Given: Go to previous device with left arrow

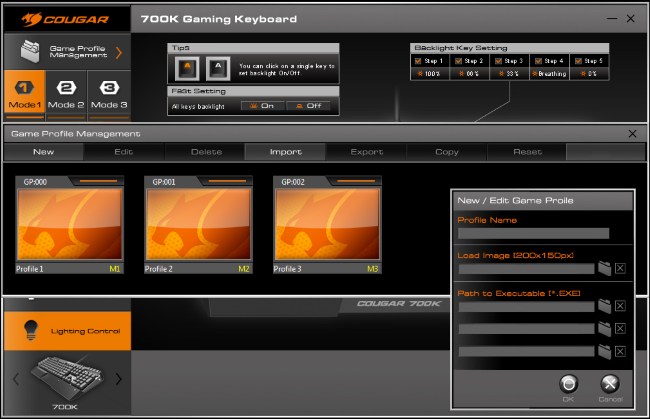Looking at the screenshot, I should [x=16, y=379].
